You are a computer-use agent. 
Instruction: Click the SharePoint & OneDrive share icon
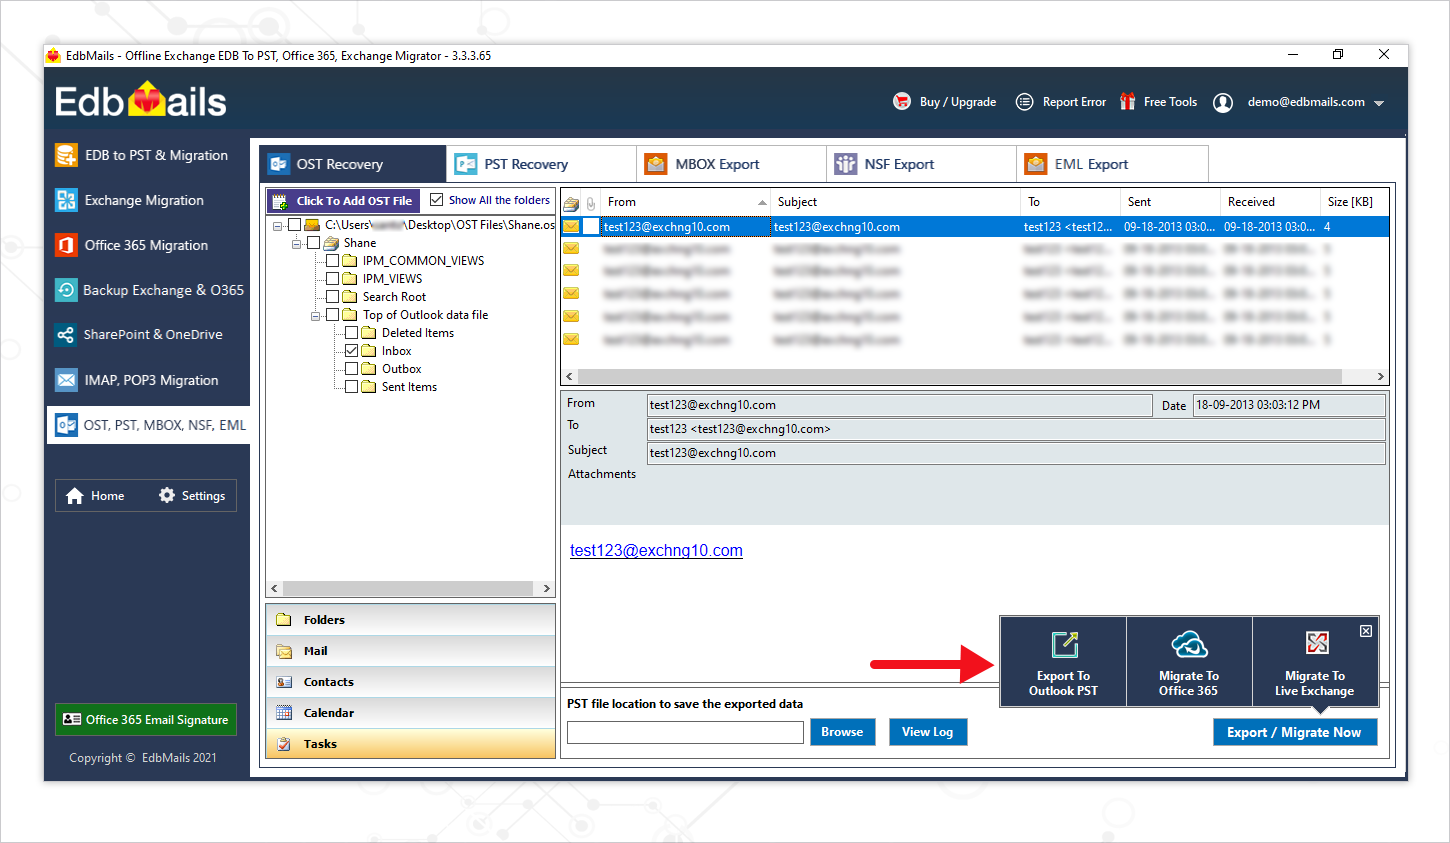point(66,335)
